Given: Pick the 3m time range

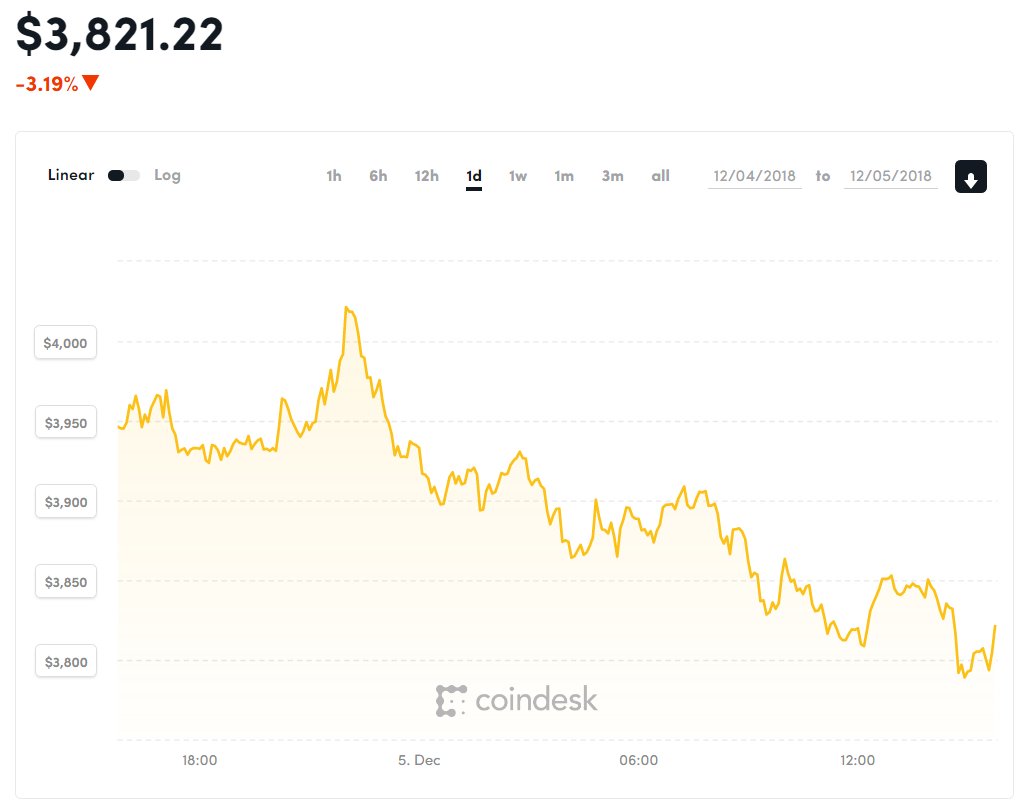Looking at the screenshot, I should [612, 176].
